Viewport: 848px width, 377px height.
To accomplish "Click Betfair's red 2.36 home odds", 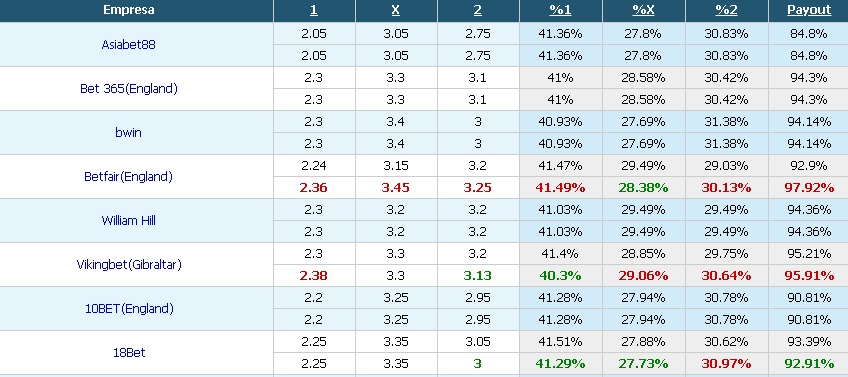I will (314, 188).
